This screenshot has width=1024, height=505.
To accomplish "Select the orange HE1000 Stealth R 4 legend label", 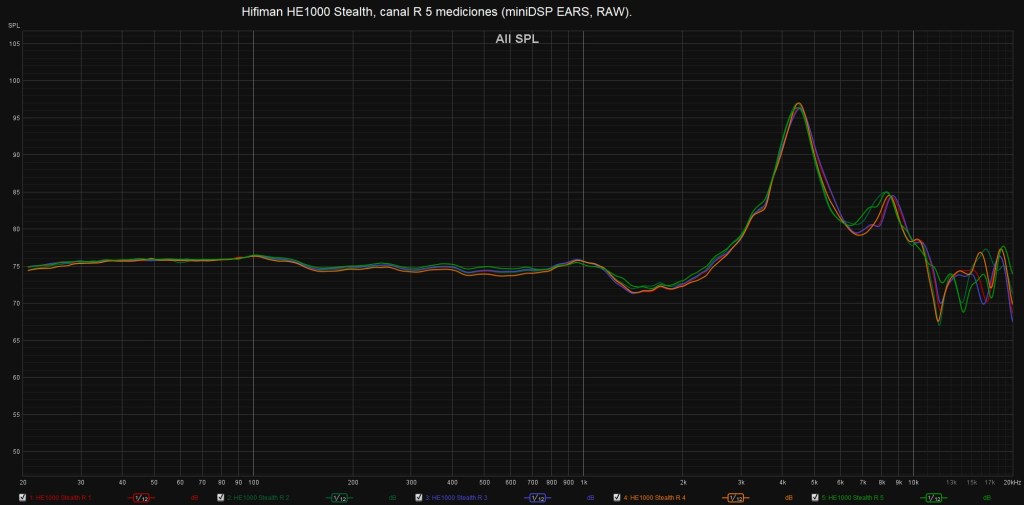I will pyautogui.click(x=655, y=497).
